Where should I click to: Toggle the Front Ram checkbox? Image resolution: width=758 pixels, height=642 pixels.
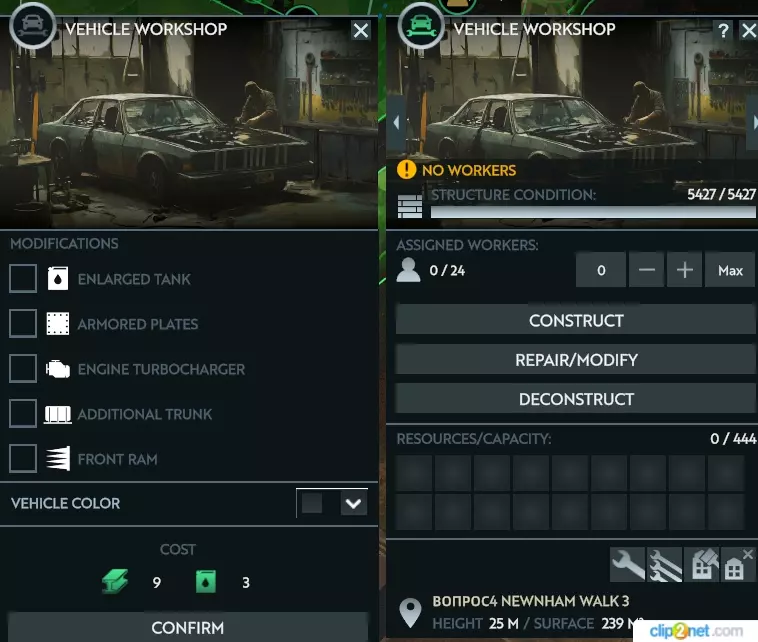23,458
